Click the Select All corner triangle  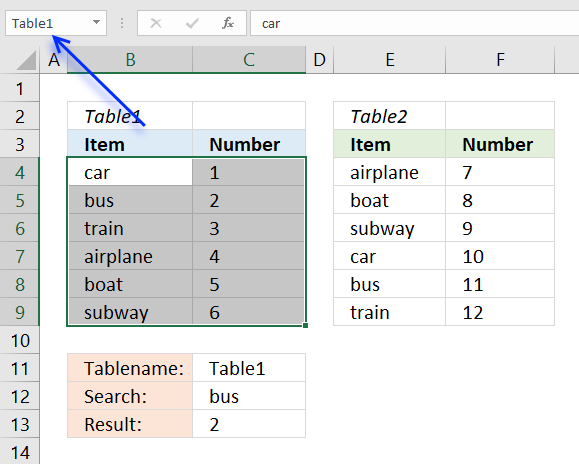[27, 61]
